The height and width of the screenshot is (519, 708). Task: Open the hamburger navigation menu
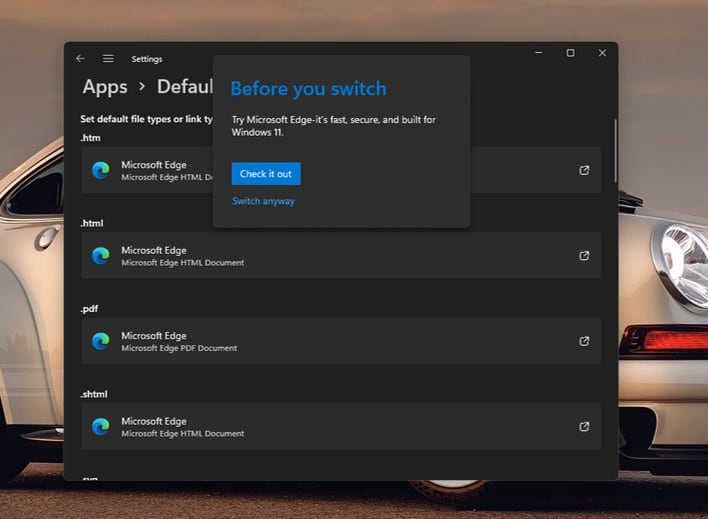click(108, 59)
